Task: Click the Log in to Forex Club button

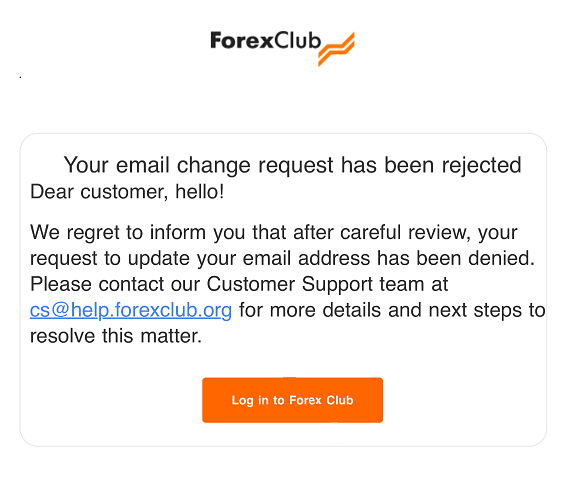Action: pos(292,400)
